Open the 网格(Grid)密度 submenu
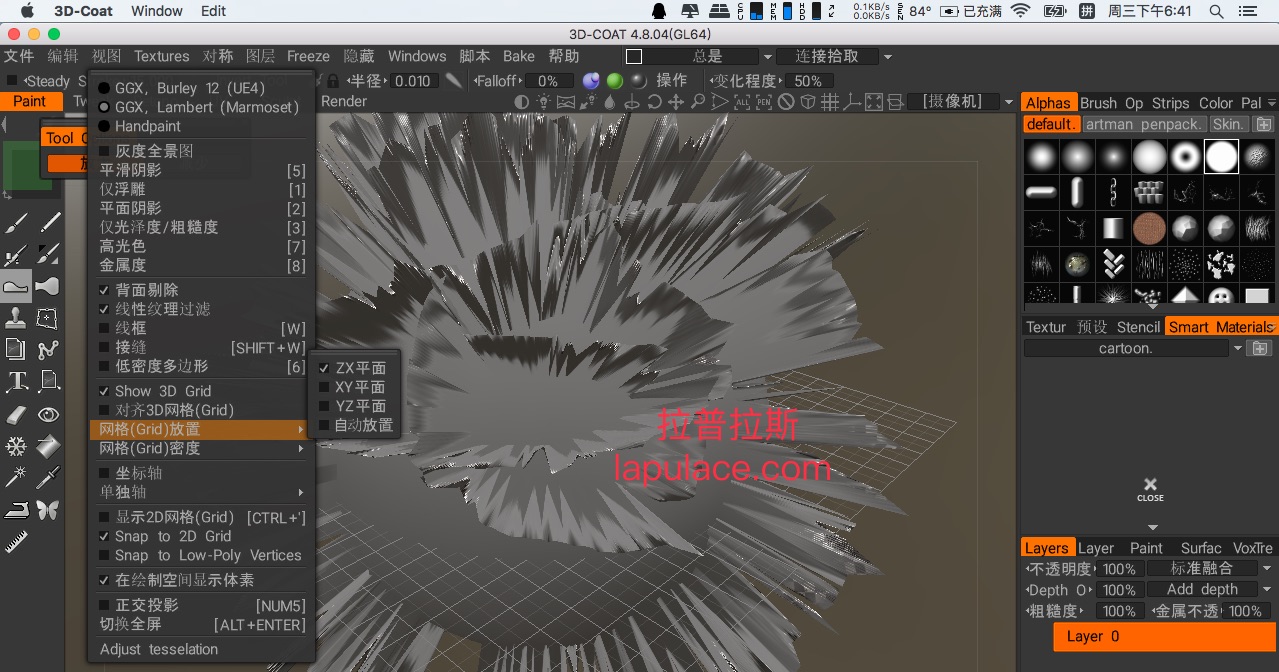 (202, 448)
